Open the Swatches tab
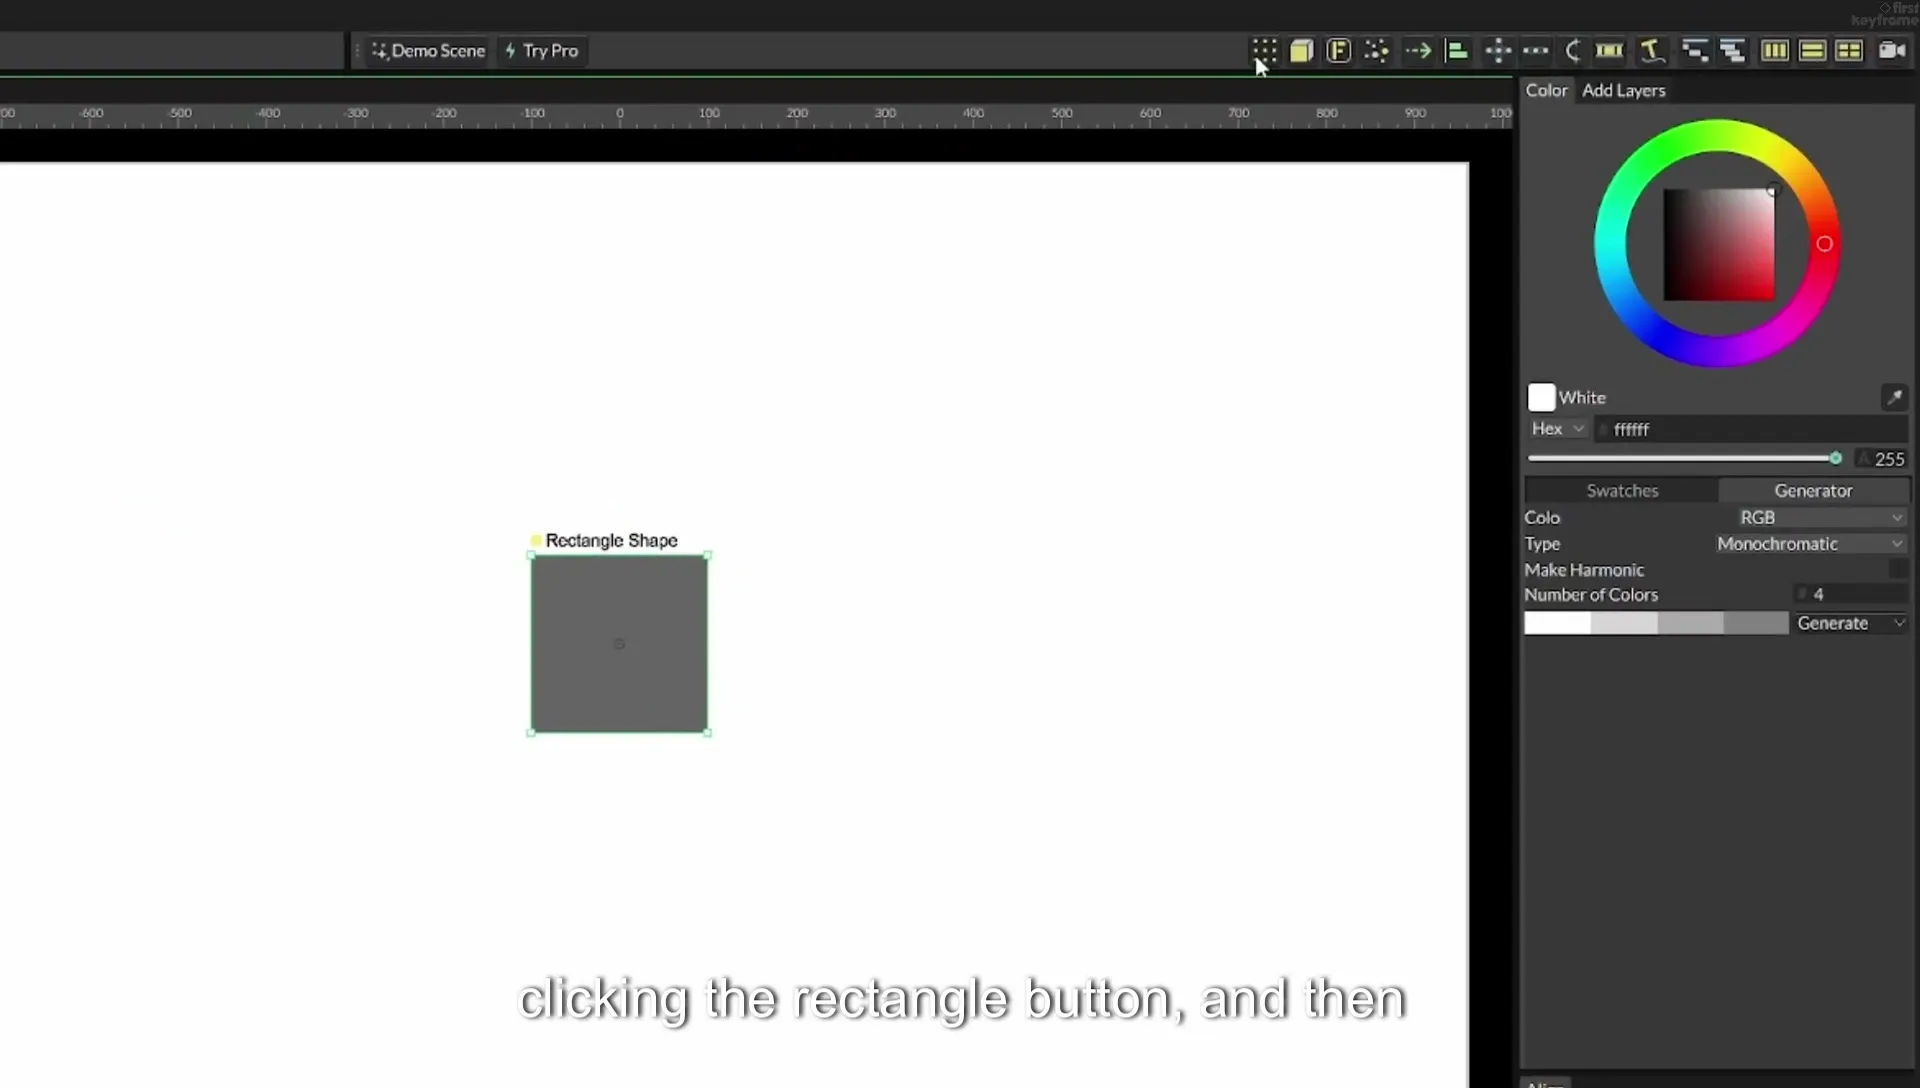The width and height of the screenshot is (1920, 1088). click(x=1621, y=490)
